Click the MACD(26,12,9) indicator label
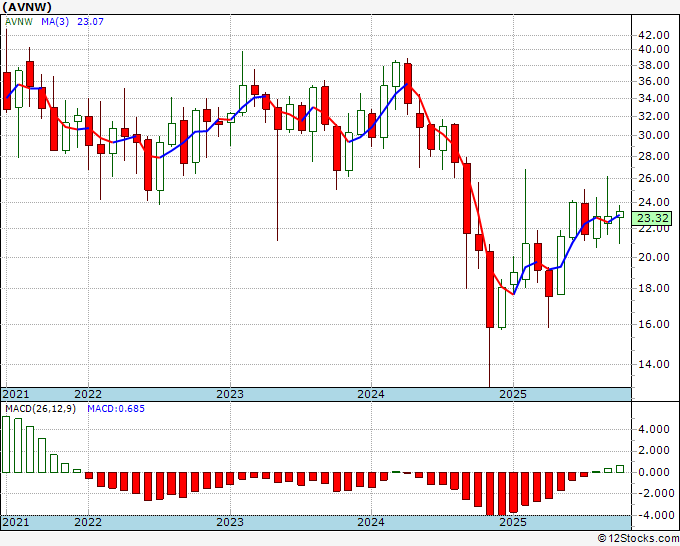This screenshot has height=546, width=680. click(40, 409)
